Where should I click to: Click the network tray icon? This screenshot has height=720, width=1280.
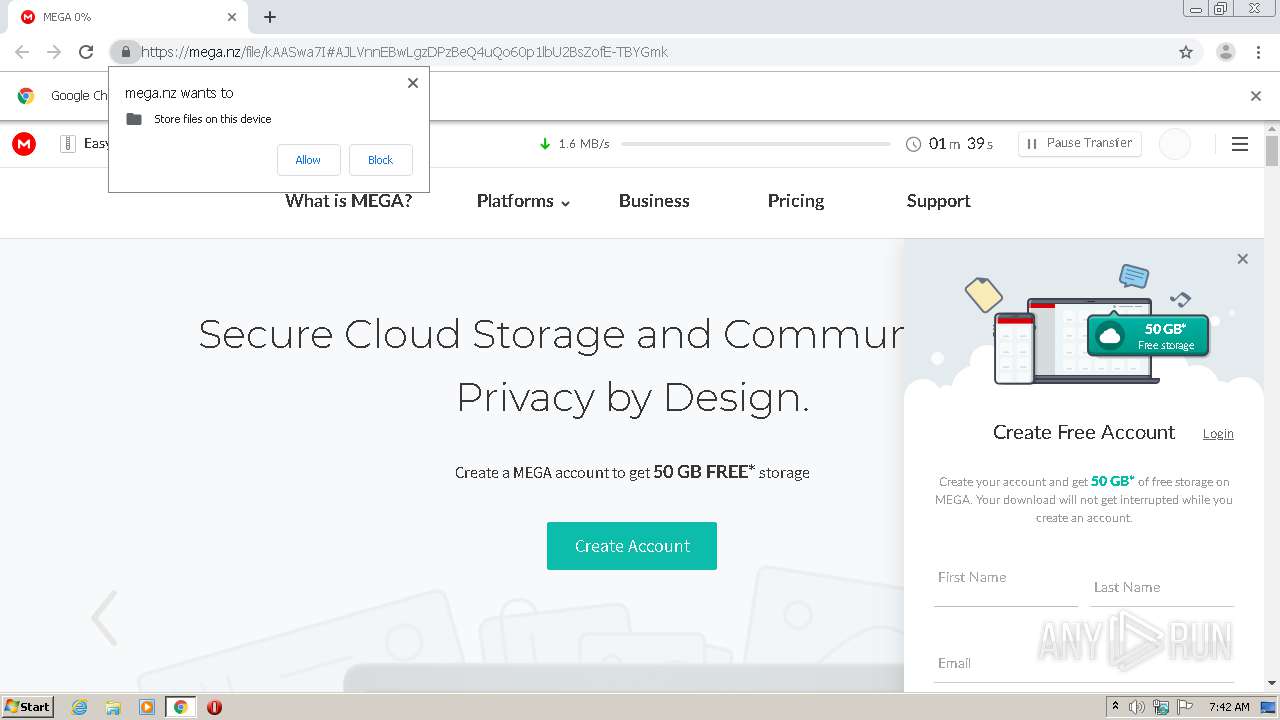(1161, 707)
